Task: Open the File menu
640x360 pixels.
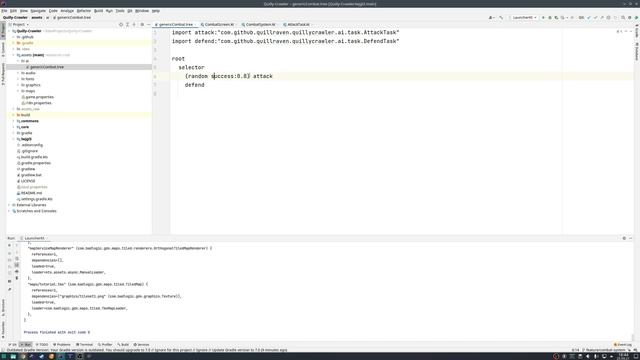Action: pos(4,11)
